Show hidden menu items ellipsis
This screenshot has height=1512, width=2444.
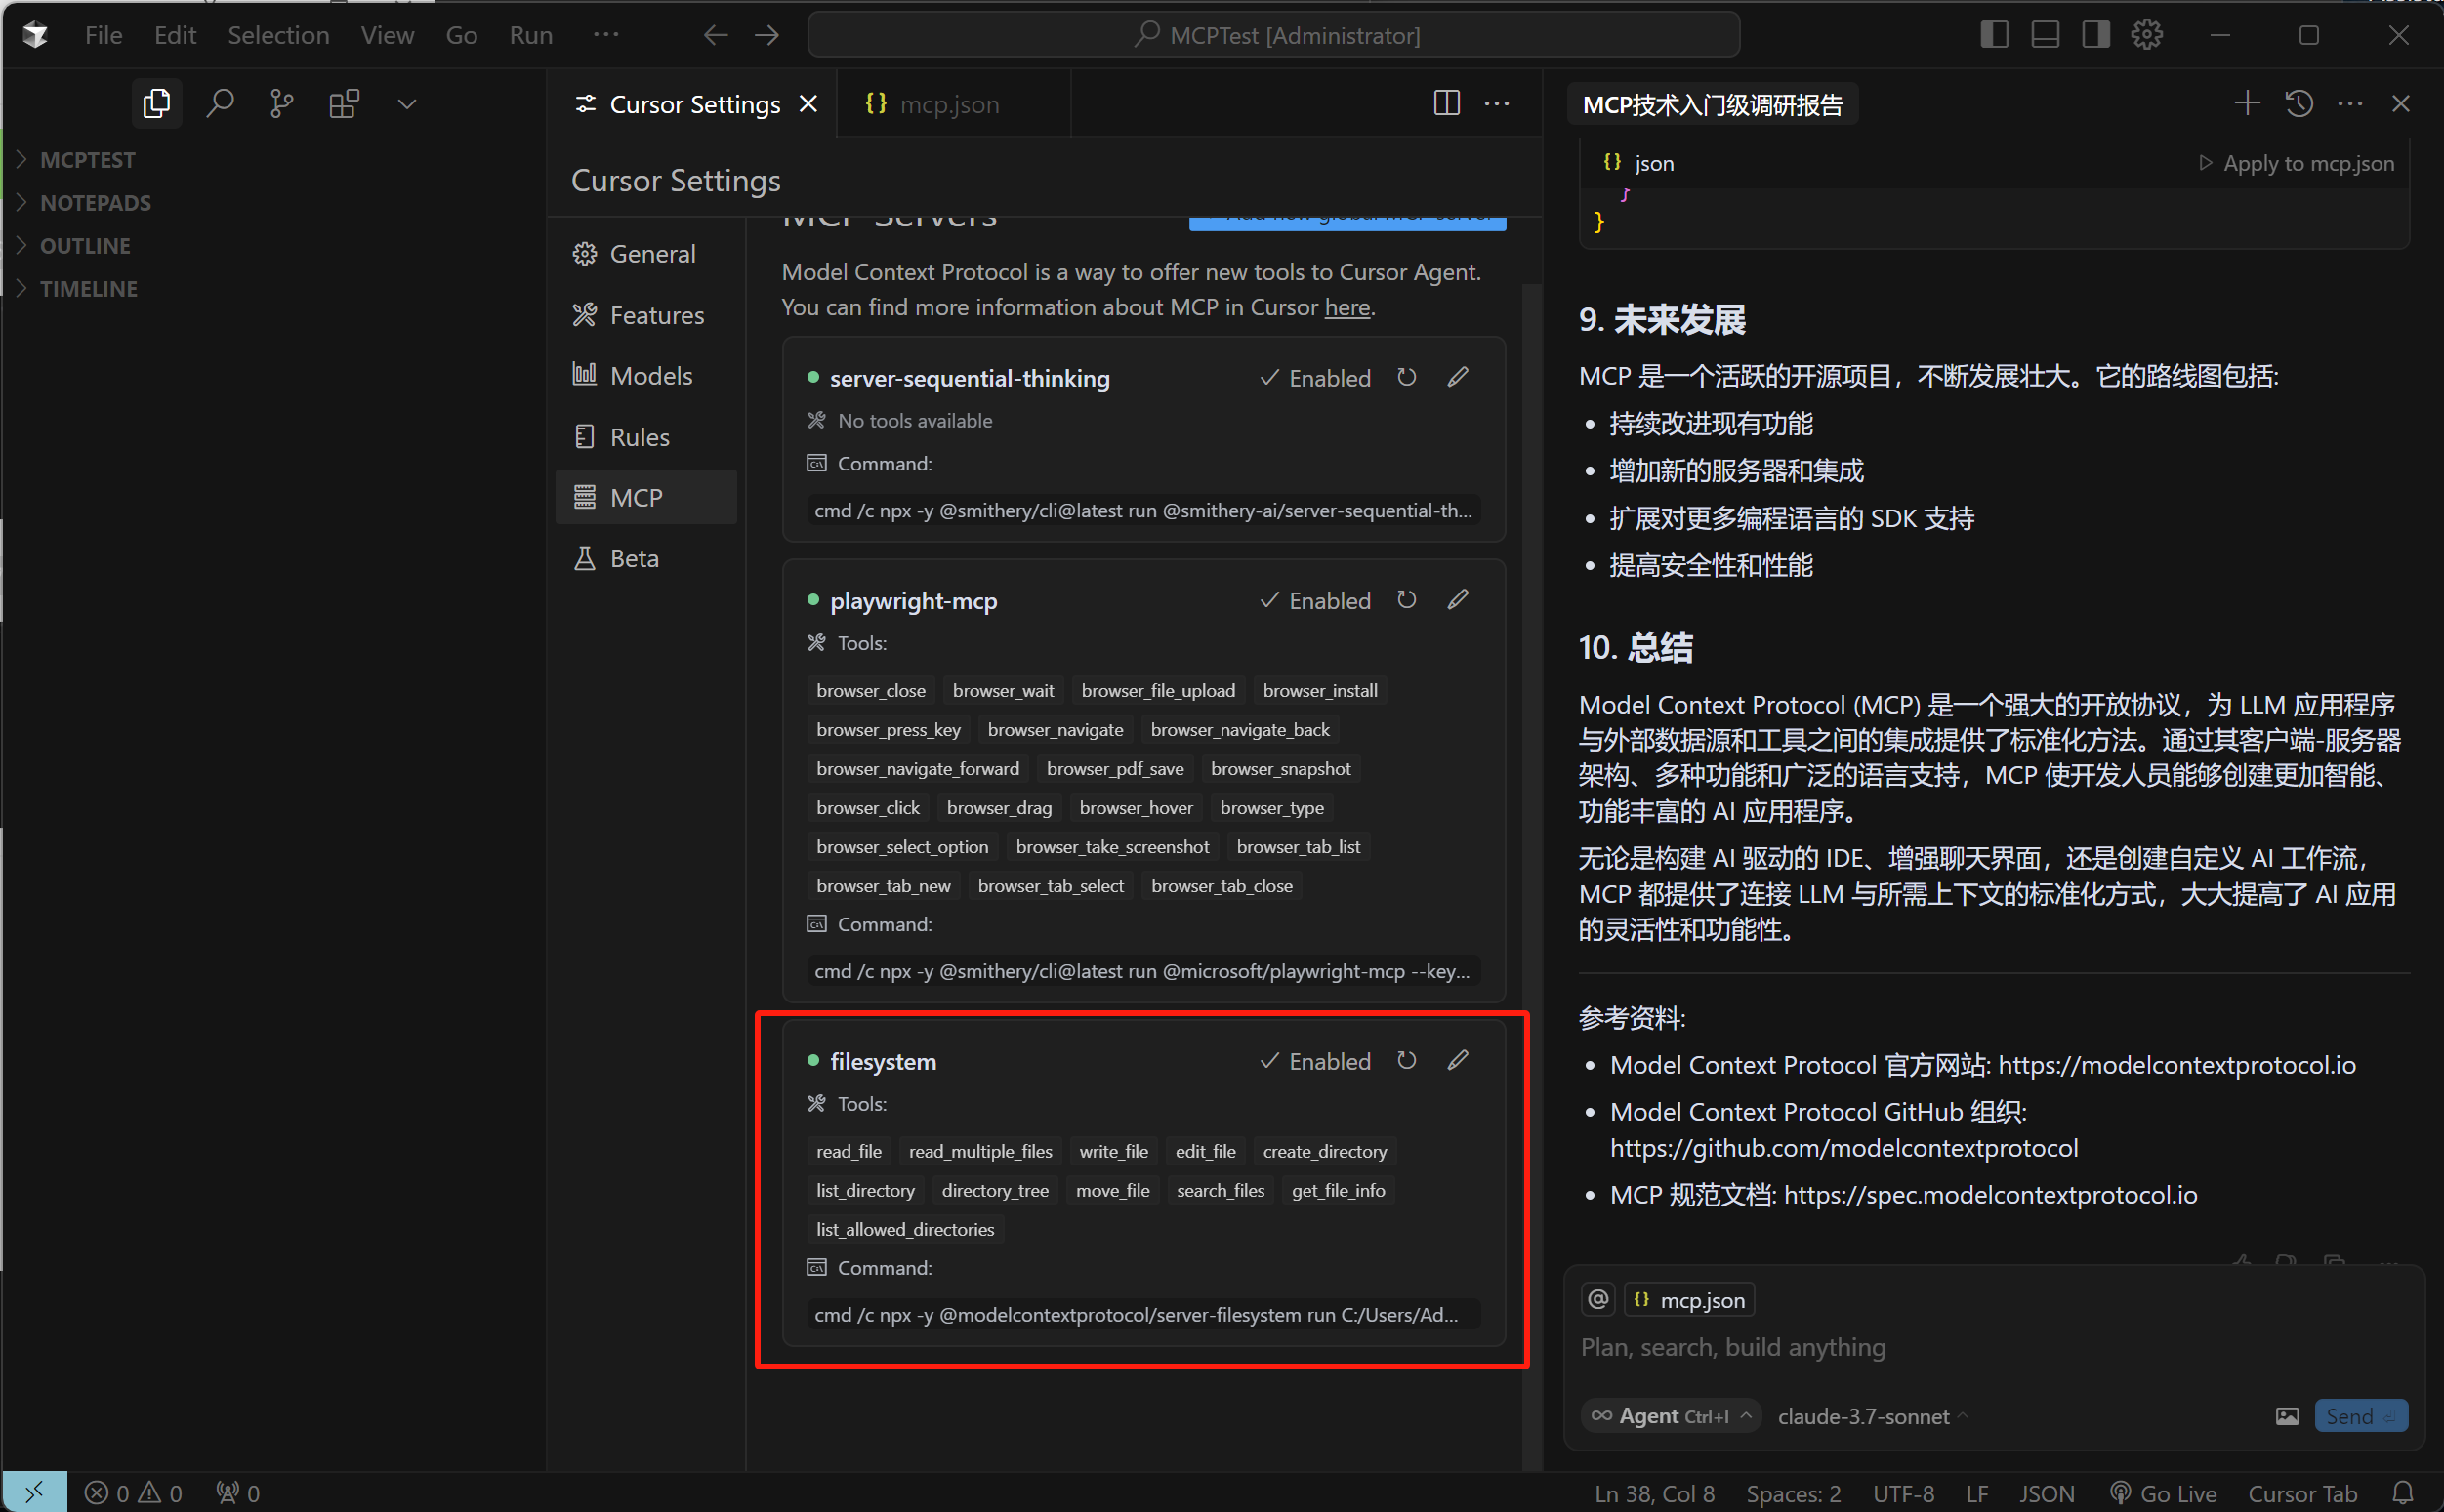(x=606, y=35)
